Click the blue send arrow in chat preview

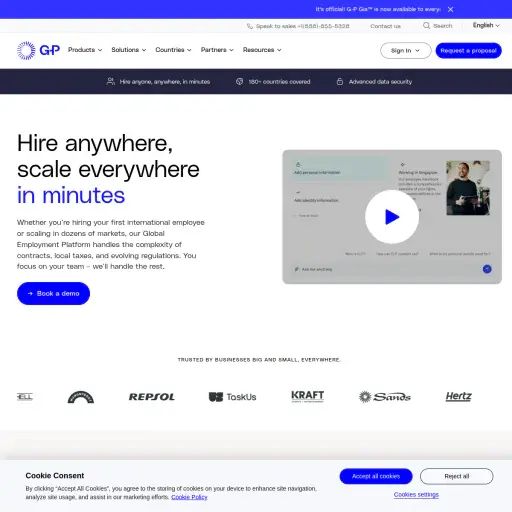pyautogui.click(x=487, y=269)
